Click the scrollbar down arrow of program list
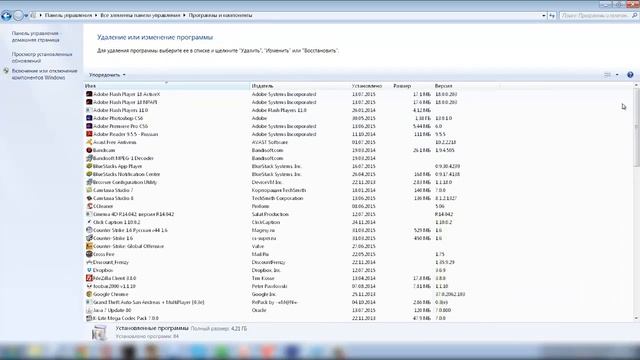Image resolution: width=640 pixels, height=360 pixels. (636, 318)
